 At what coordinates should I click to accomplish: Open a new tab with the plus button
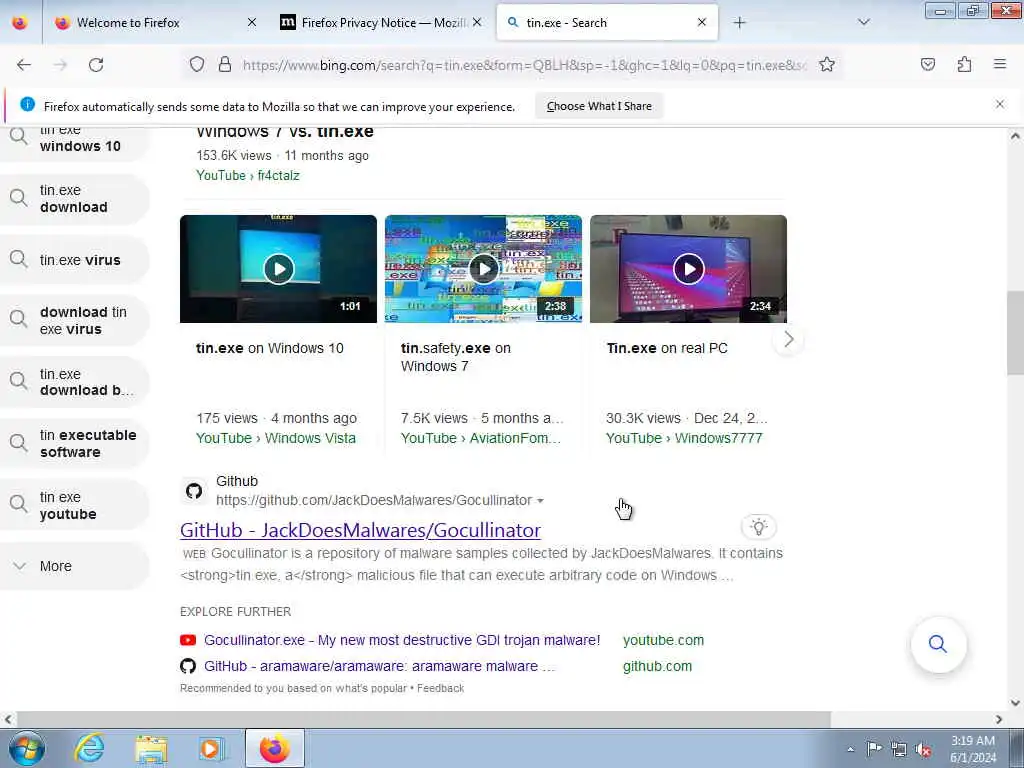click(739, 23)
